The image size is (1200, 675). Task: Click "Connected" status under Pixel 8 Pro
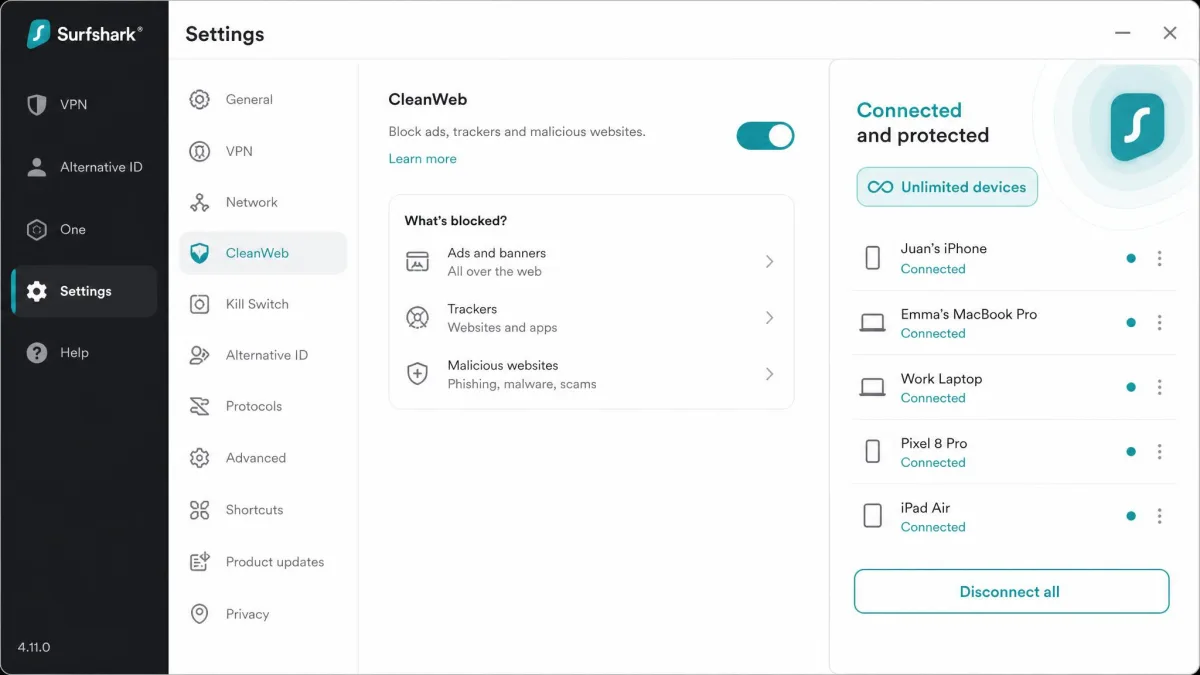pos(933,463)
